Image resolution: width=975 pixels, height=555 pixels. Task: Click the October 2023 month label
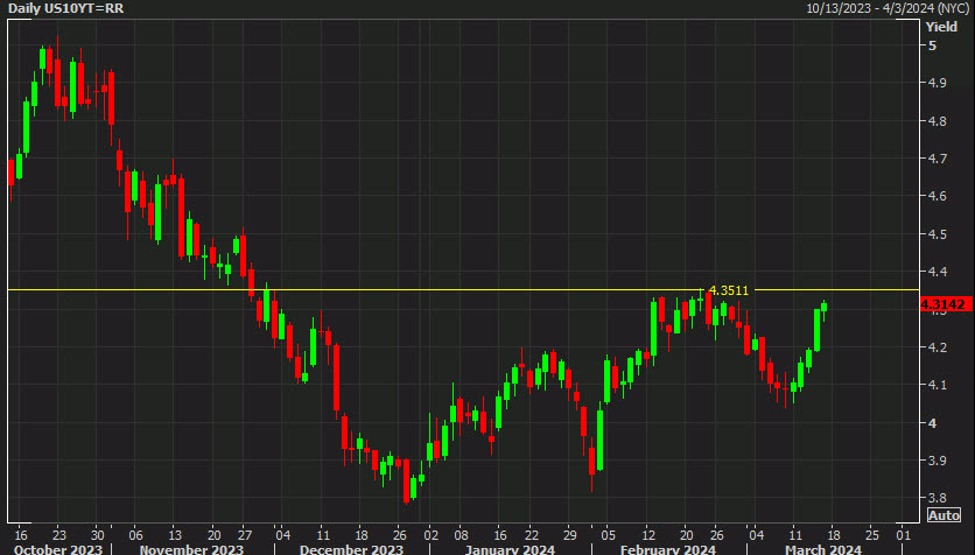[x=58, y=549]
